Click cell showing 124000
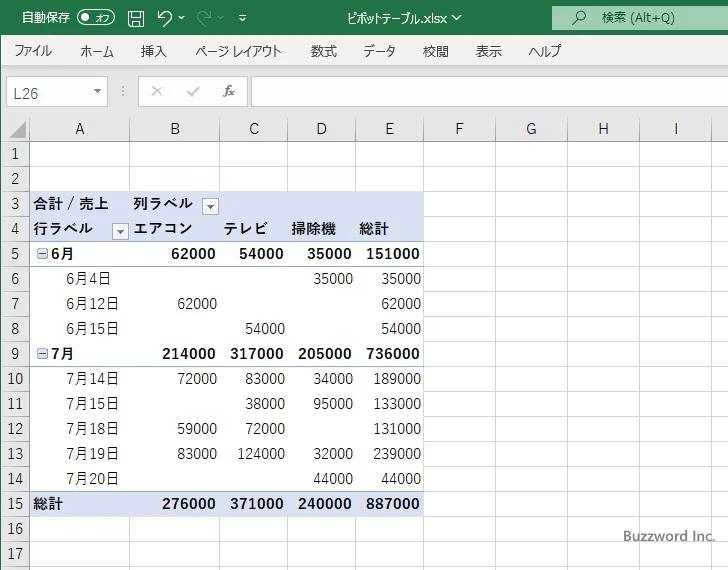 coord(254,454)
